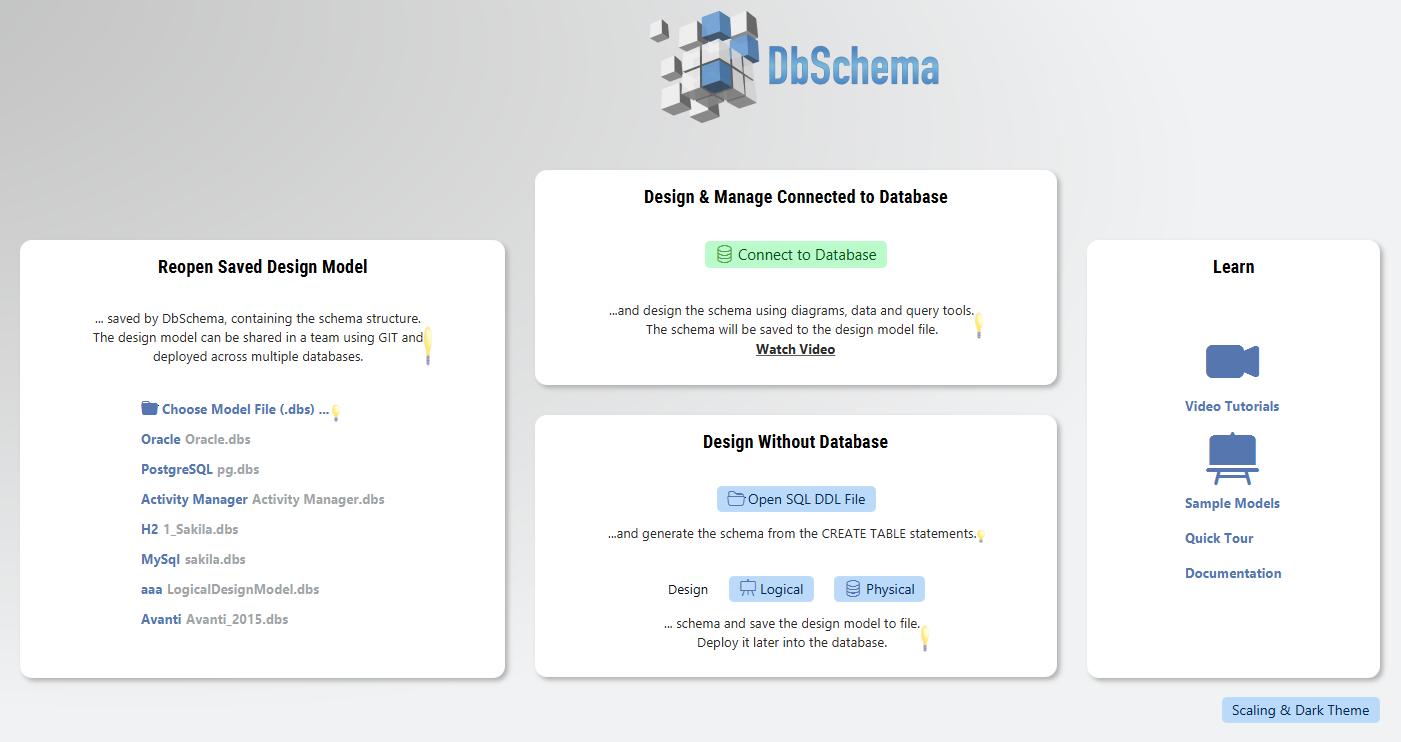
Task: Reopen the MySql sakila.dbs model
Action: [x=193, y=559]
